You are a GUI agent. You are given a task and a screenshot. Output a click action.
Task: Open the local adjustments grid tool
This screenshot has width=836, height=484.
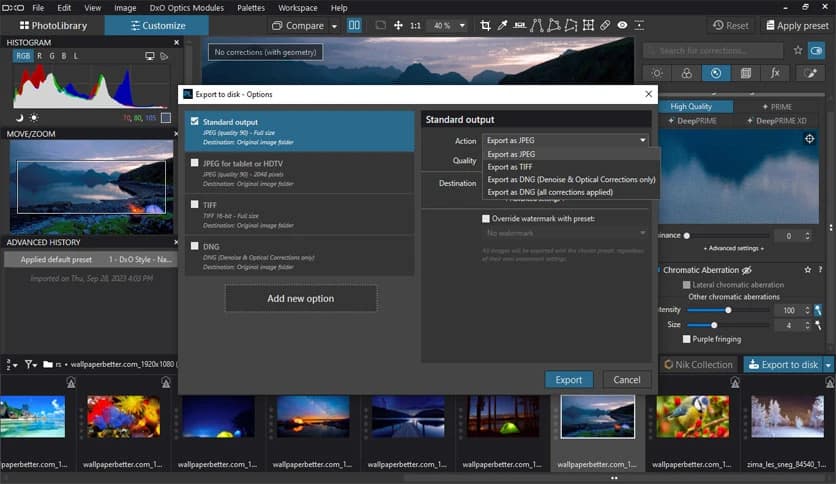588,25
